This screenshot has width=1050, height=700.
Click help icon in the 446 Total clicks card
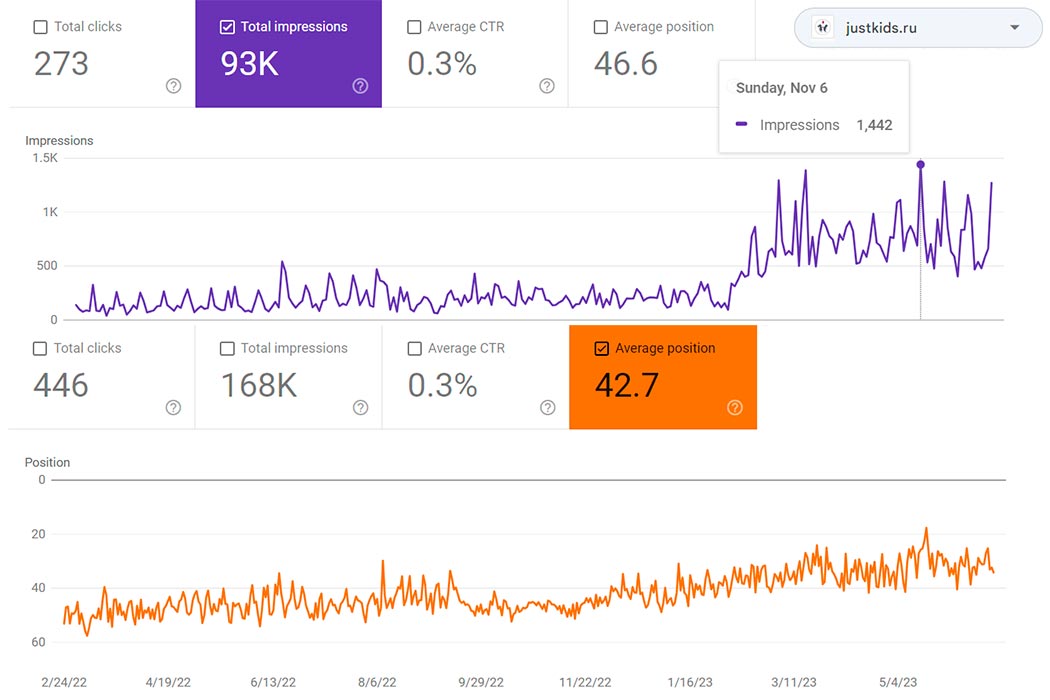pyautogui.click(x=173, y=407)
